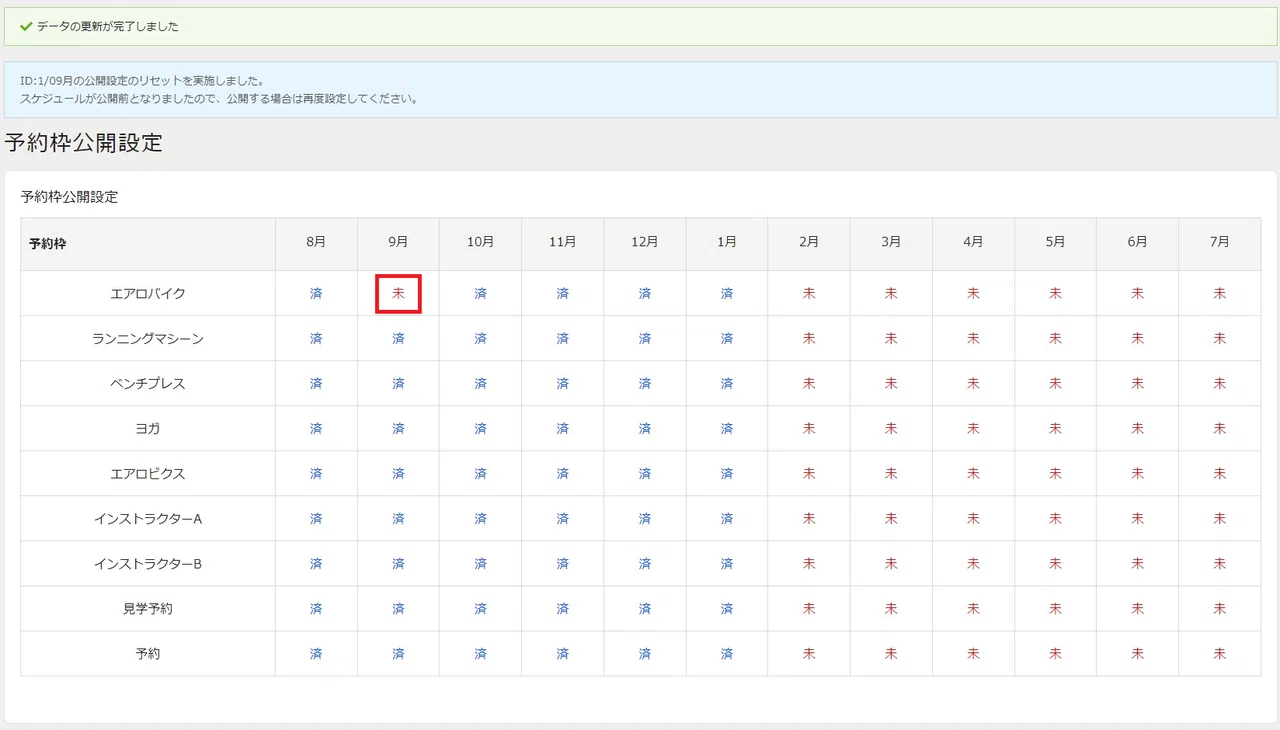Click the 予約枠 column header

click(x=48, y=244)
